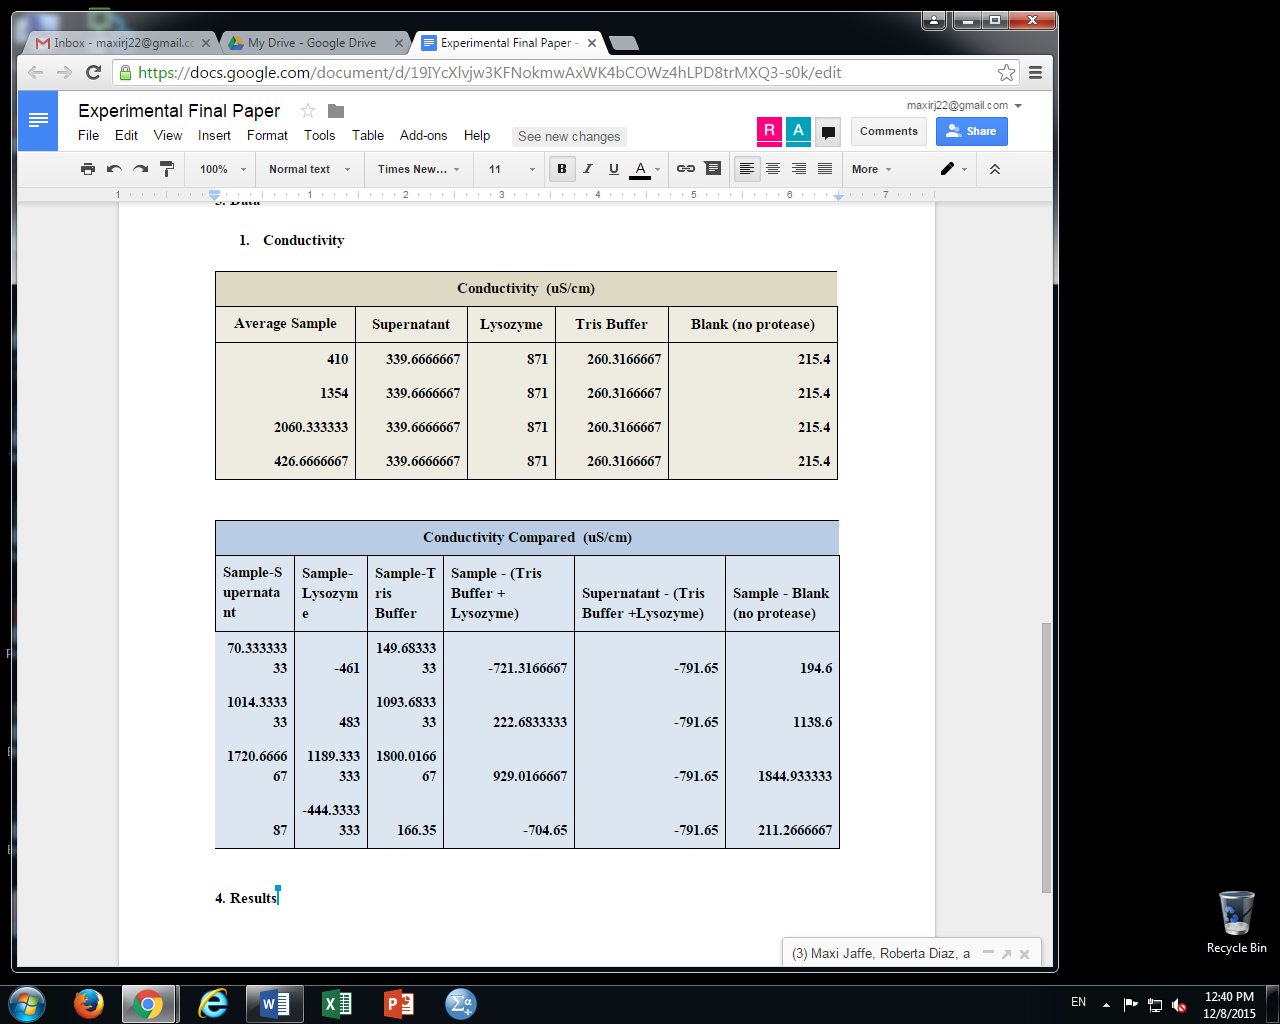Open the zoom 100% dropdown
The height and width of the screenshot is (1024, 1280).
222,169
